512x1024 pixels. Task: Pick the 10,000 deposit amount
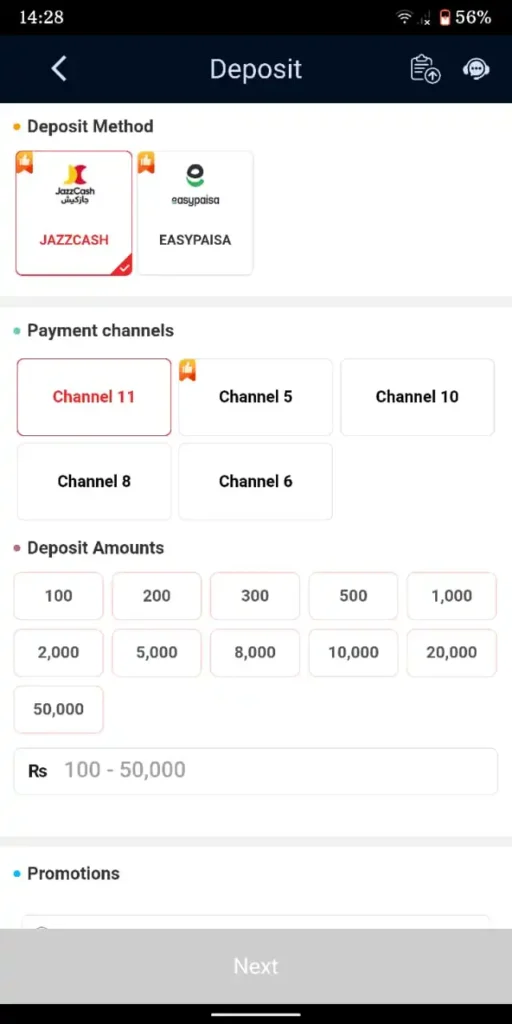coord(353,652)
